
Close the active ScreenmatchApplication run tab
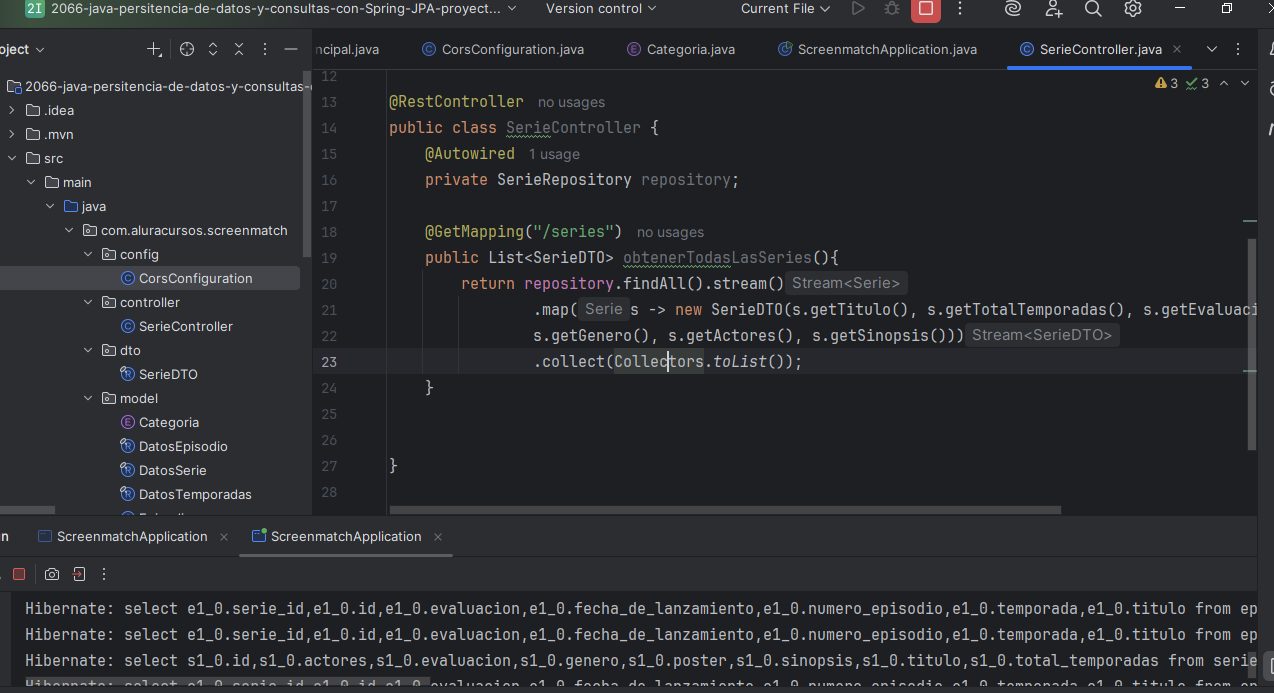[437, 537]
